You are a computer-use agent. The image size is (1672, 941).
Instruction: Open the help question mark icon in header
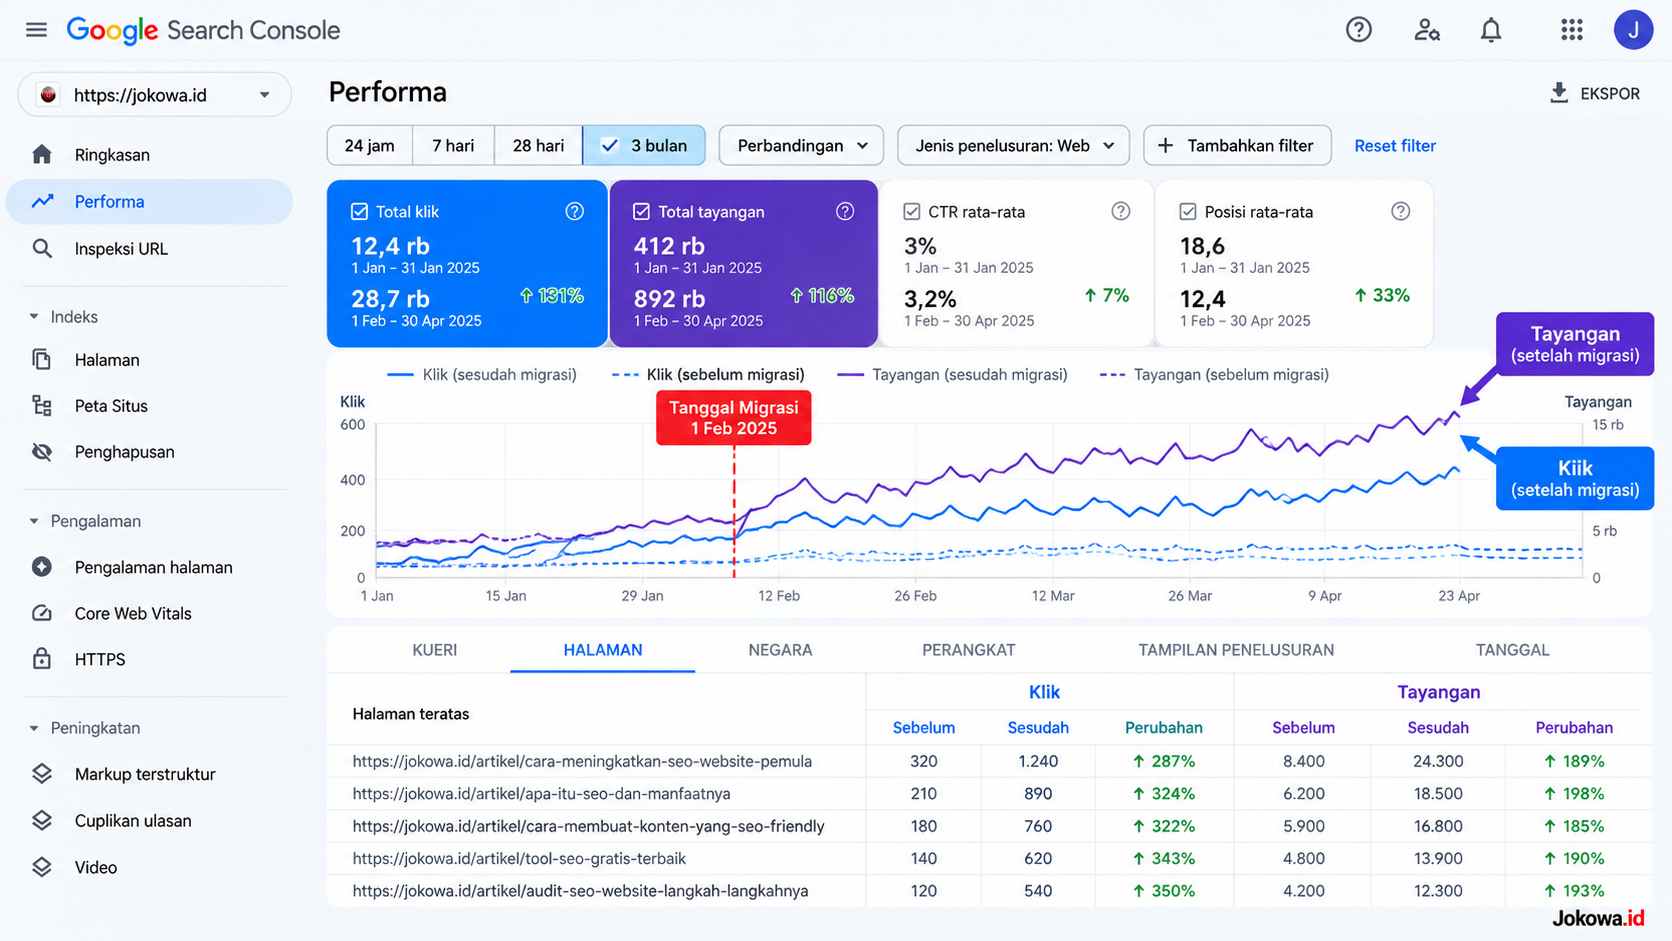(1358, 30)
